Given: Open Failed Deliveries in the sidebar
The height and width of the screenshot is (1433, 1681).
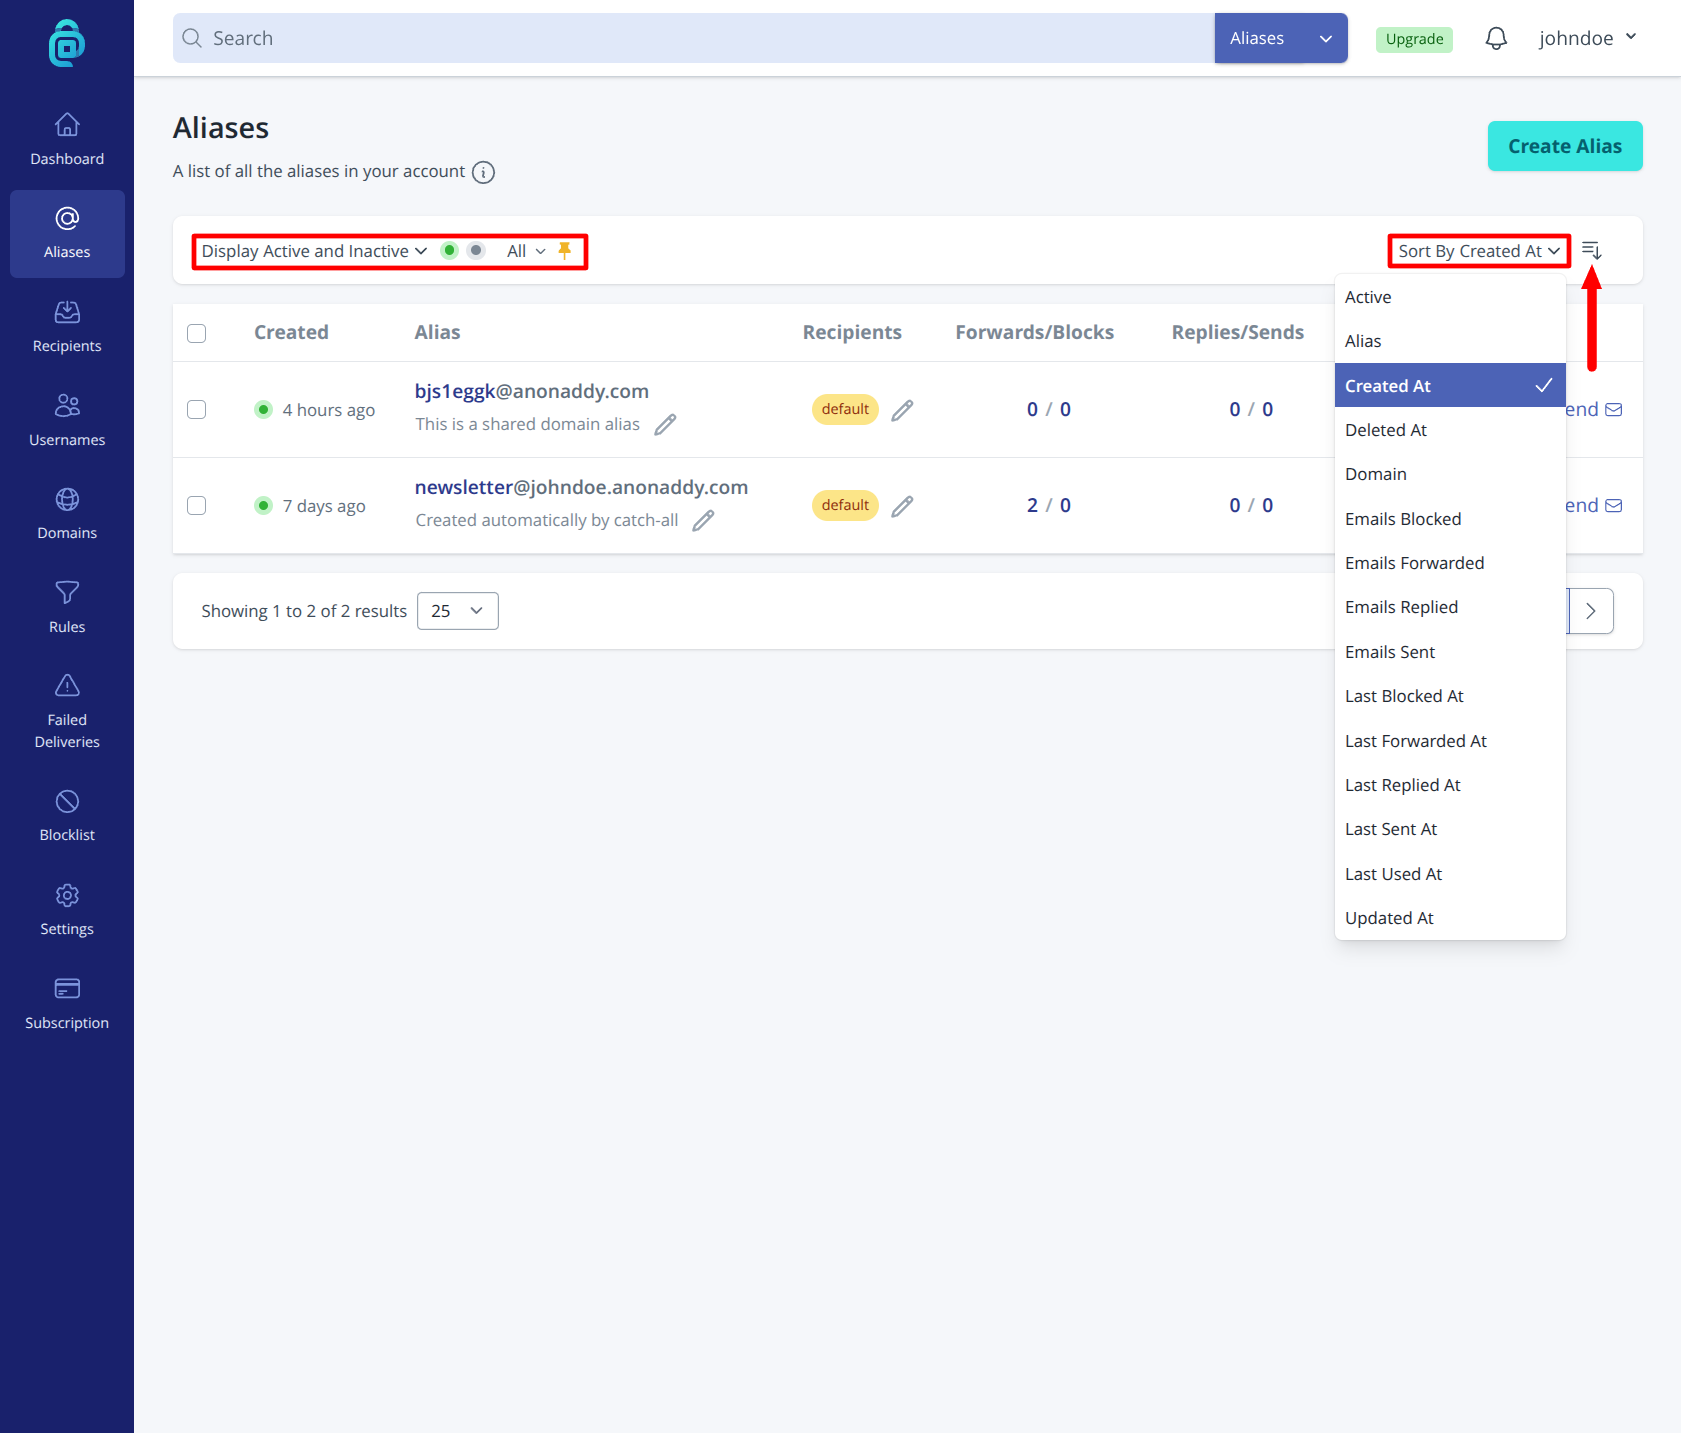Looking at the screenshot, I should (x=67, y=712).
